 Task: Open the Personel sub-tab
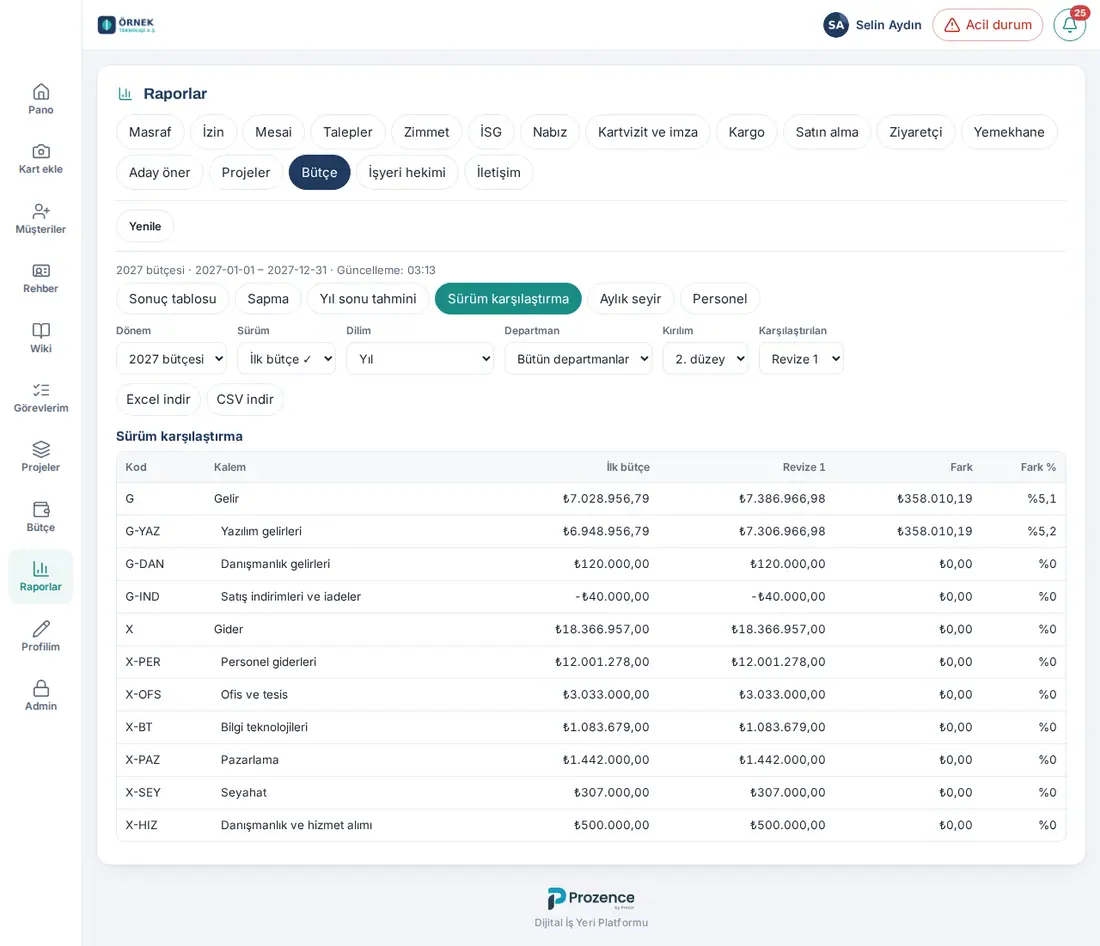(720, 299)
